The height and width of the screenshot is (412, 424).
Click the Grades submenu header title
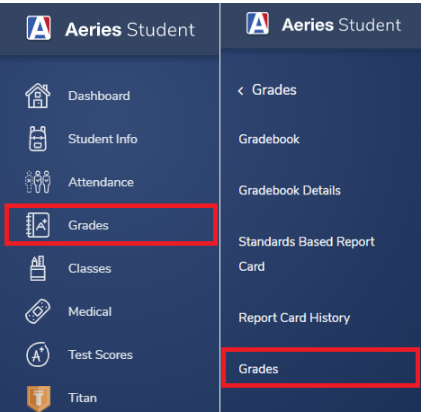(x=274, y=90)
